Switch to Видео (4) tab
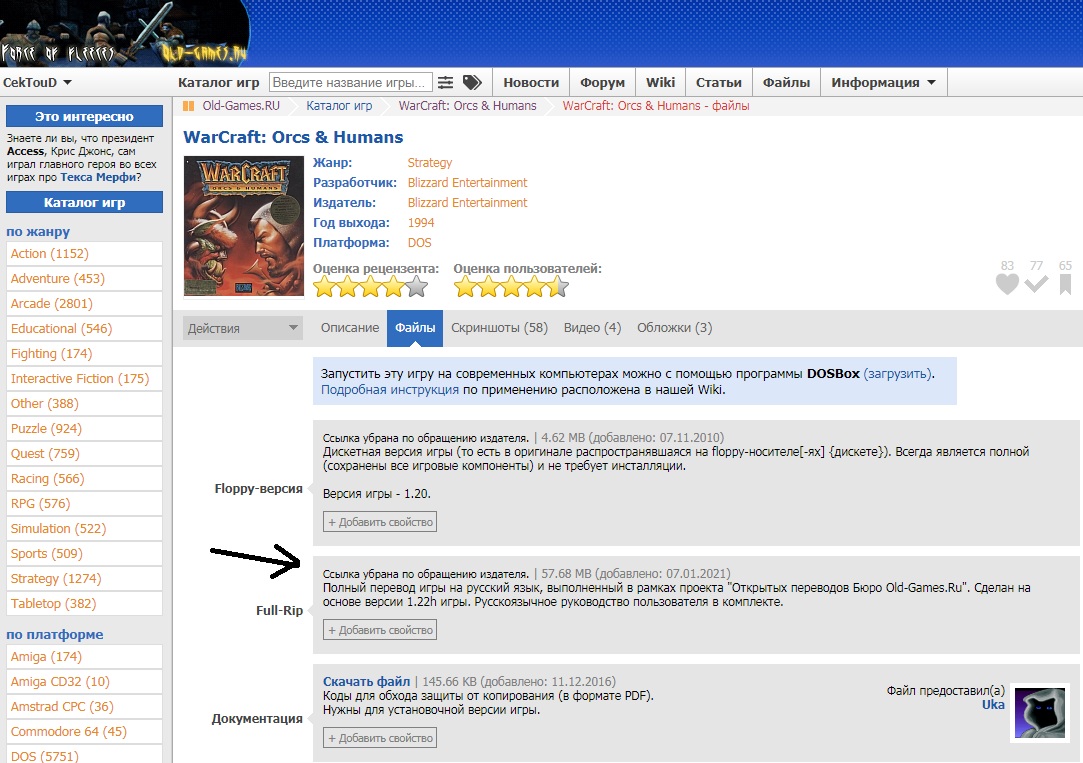1083x763 pixels. click(593, 327)
